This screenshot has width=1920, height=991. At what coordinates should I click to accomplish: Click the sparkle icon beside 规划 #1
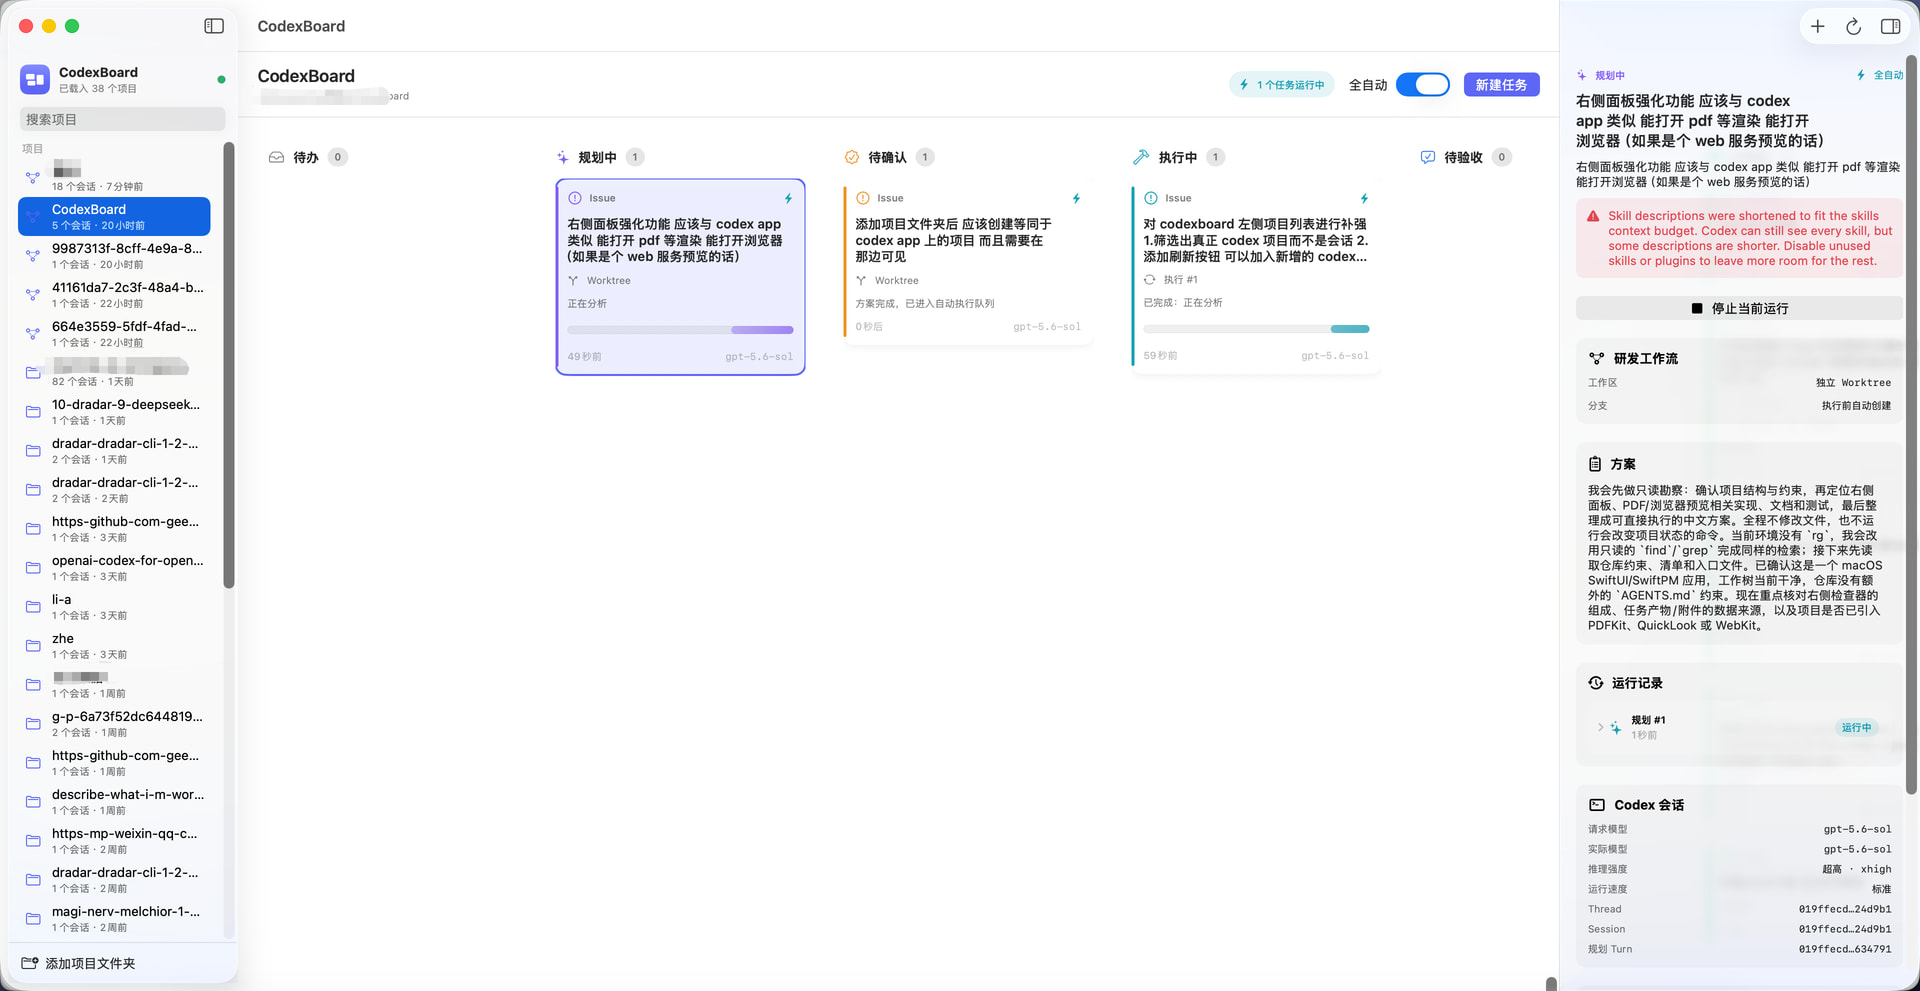pos(1616,728)
